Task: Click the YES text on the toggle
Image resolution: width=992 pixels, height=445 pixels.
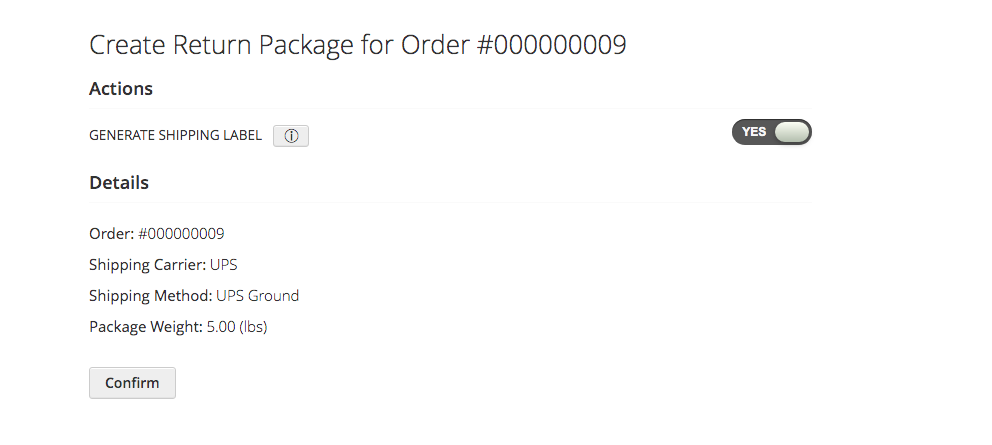Action: (753, 132)
